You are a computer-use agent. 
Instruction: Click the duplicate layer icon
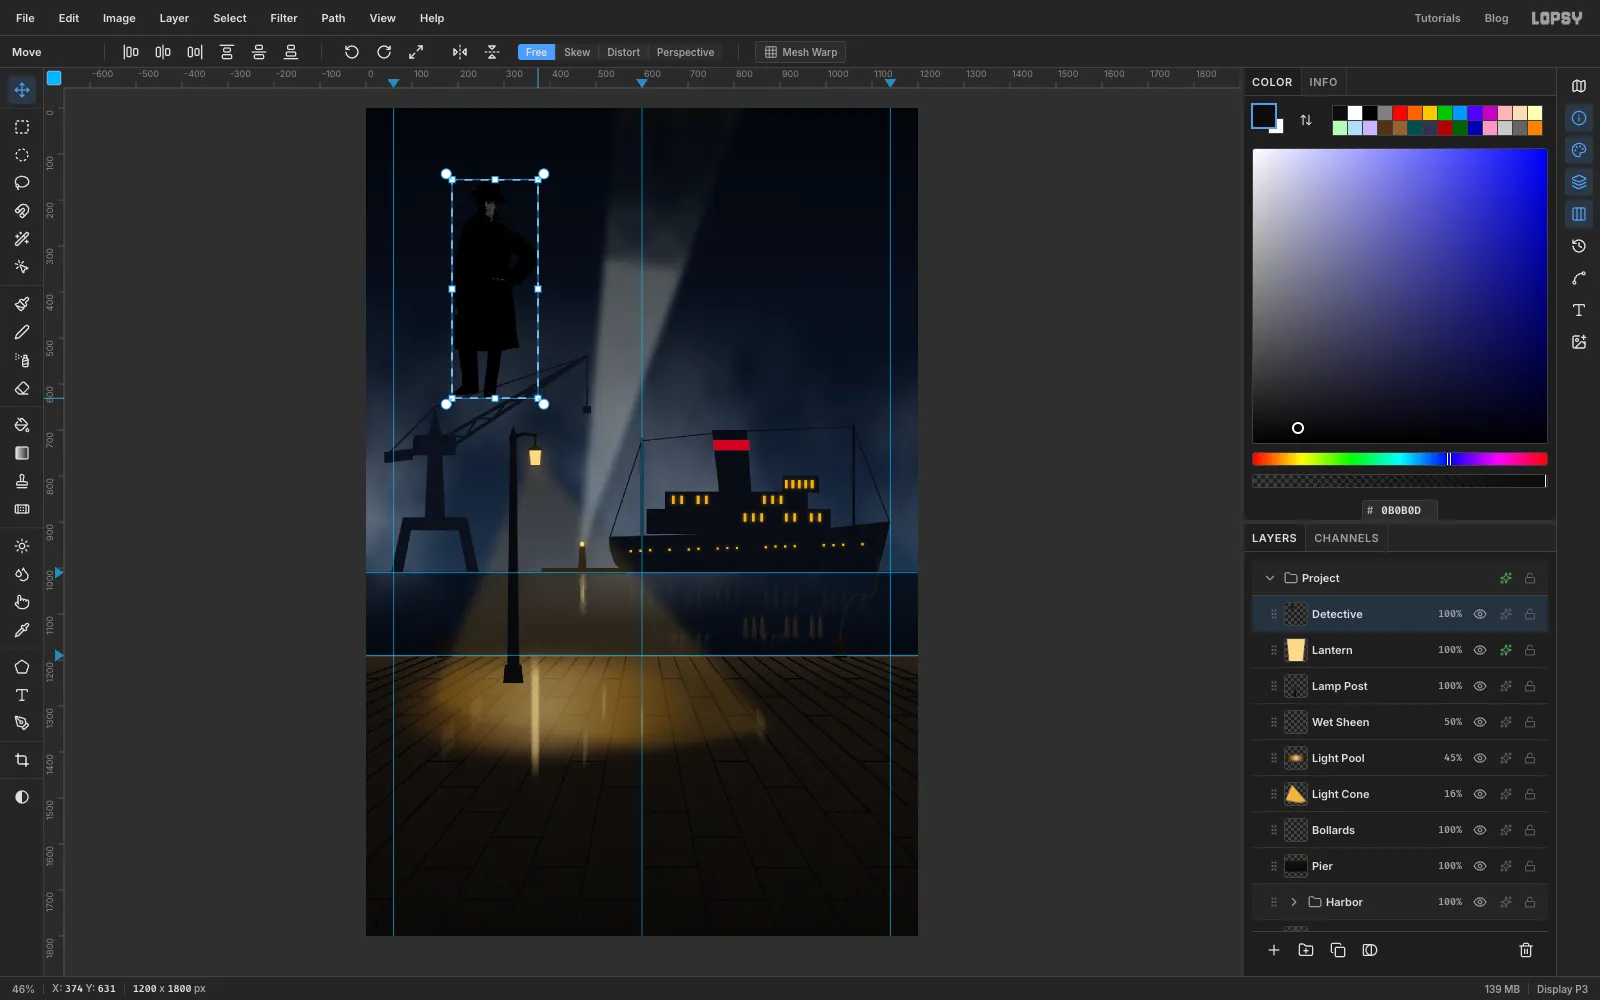pyautogui.click(x=1338, y=950)
